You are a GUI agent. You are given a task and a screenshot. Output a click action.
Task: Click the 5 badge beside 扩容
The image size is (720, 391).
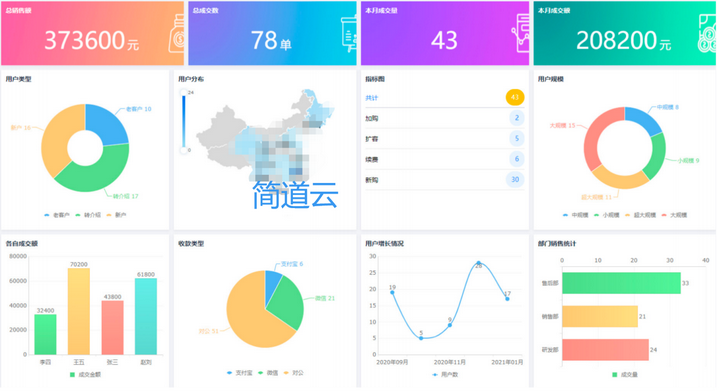517,138
